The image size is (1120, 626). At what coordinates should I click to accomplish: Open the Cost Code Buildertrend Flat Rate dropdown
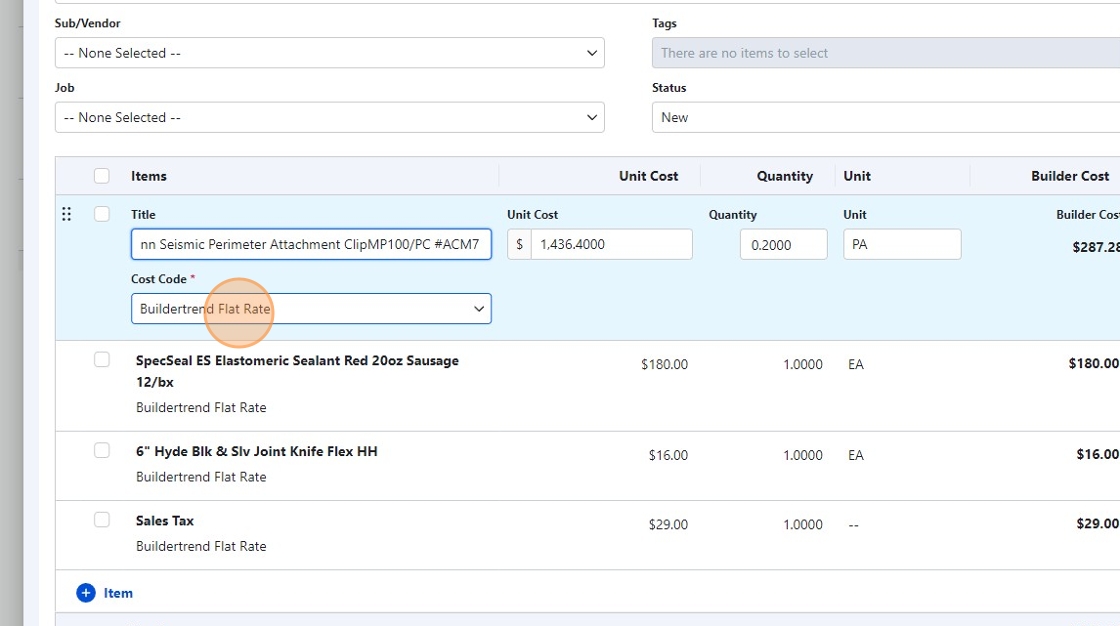[x=311, y=309]
